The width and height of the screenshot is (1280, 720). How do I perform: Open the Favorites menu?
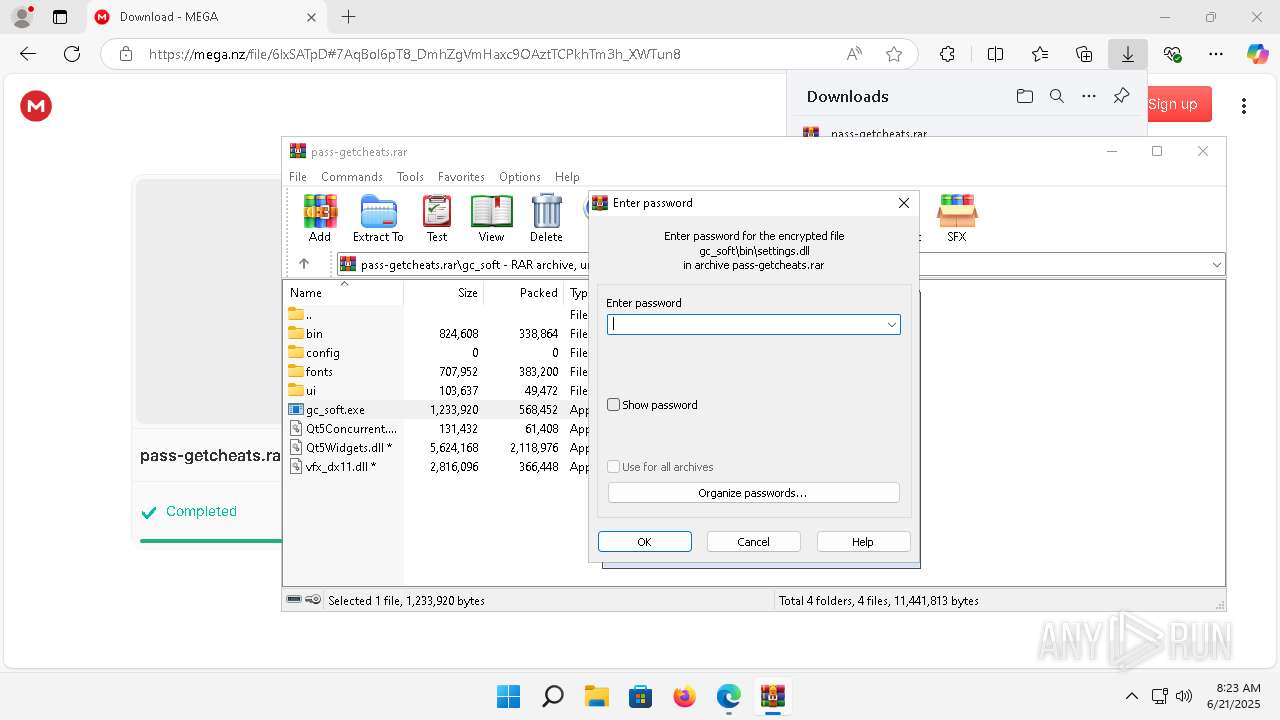pyautogui.click(x=461, y=177)
